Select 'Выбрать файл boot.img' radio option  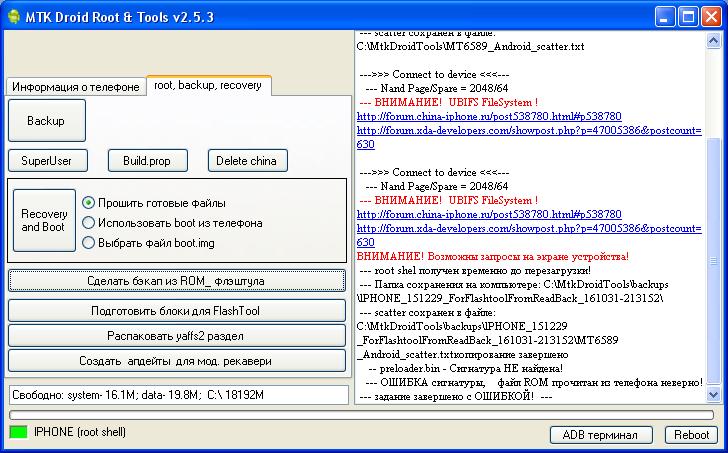coord(89,242)
